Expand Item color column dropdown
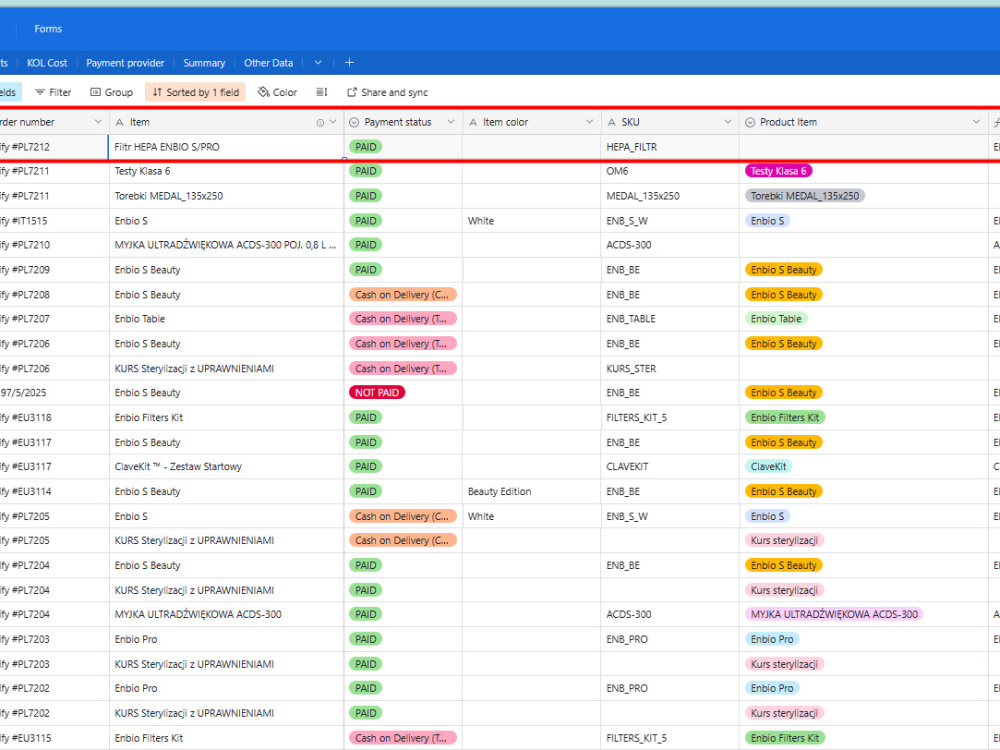Screen dimensions: 1000x750 589,122
